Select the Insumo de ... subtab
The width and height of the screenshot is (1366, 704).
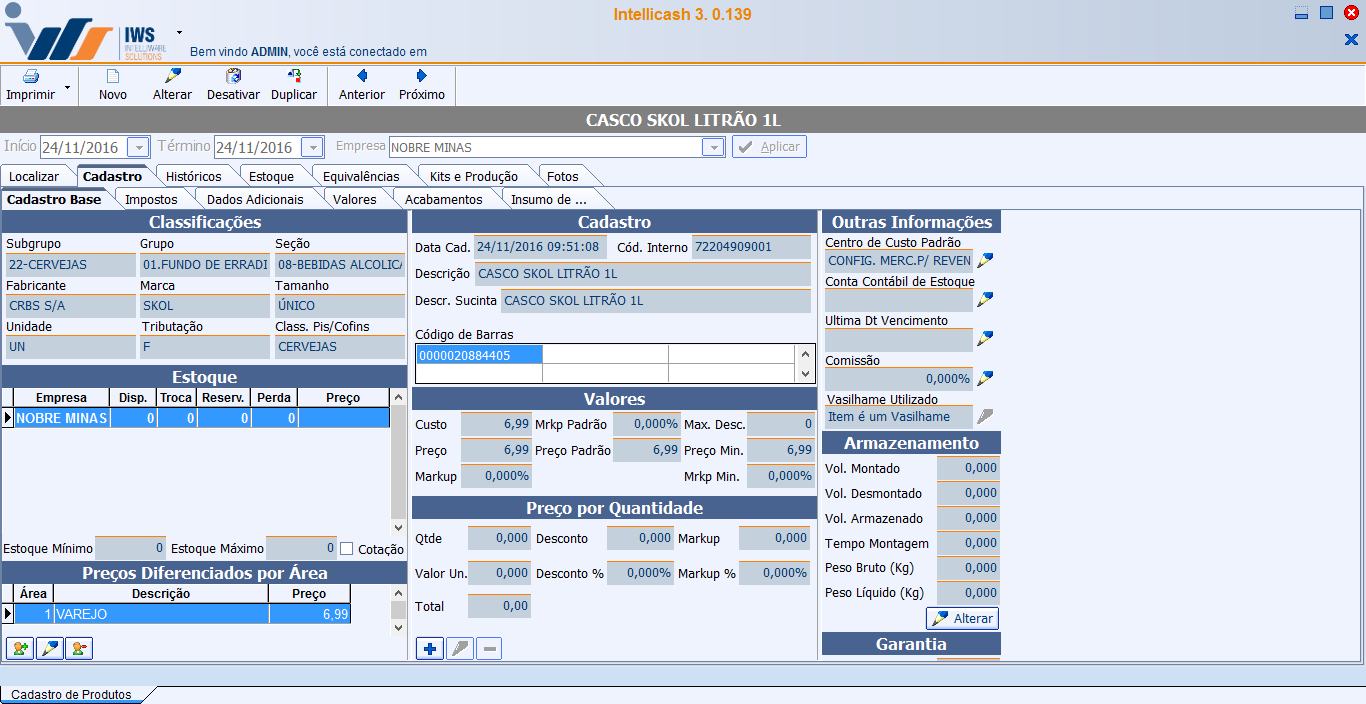click(549, 199)
